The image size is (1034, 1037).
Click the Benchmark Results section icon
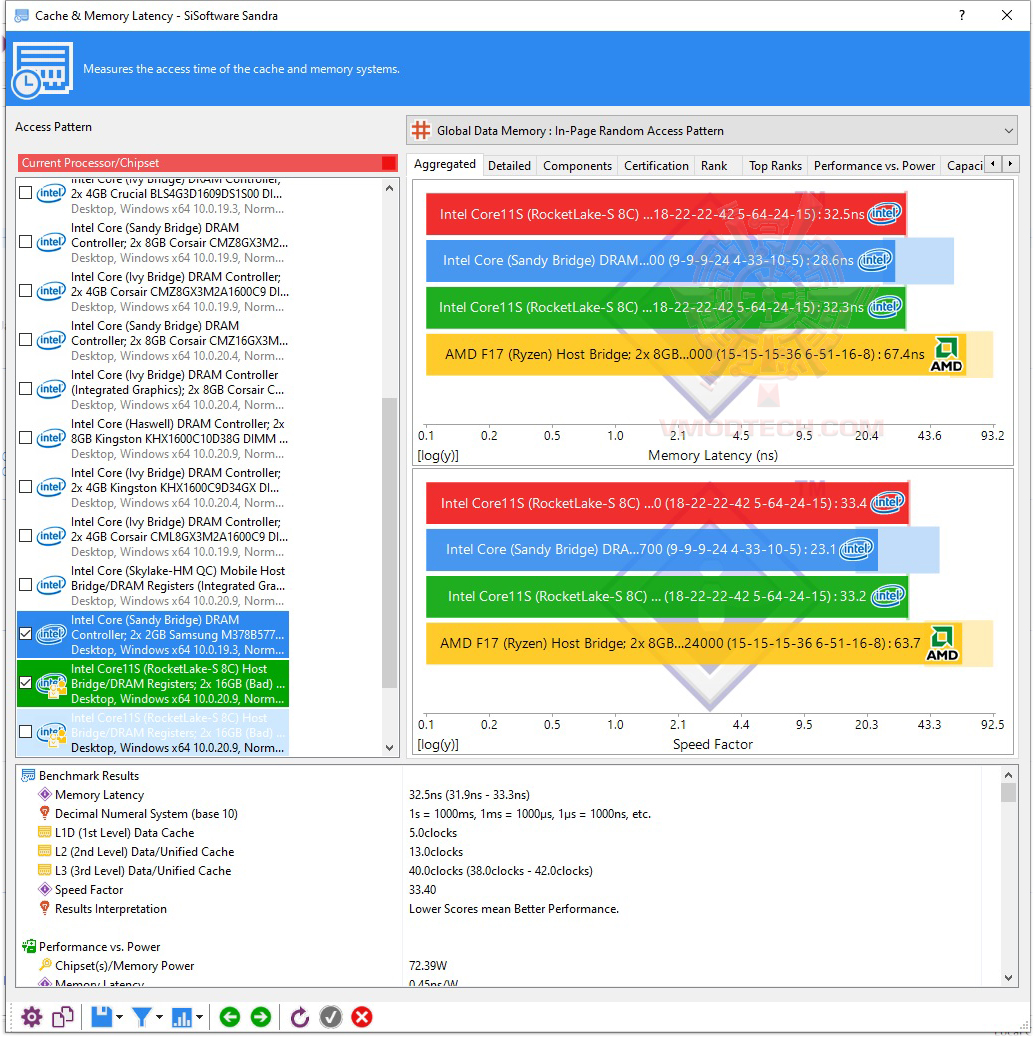(28, 775)
